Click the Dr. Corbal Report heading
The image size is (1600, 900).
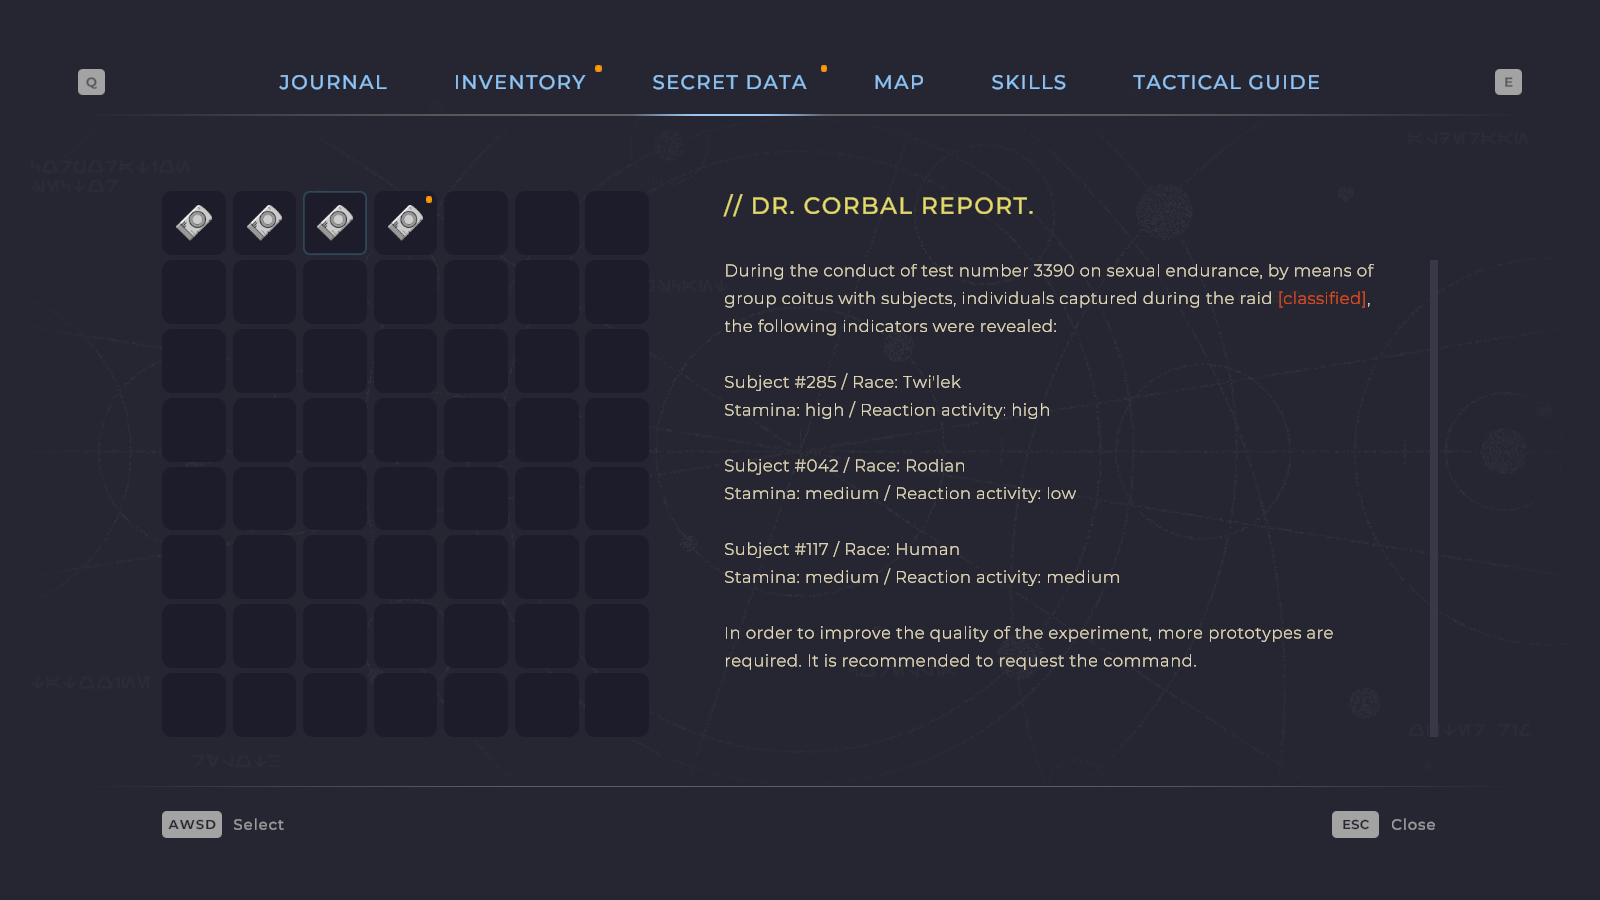[x=879, y=206]
